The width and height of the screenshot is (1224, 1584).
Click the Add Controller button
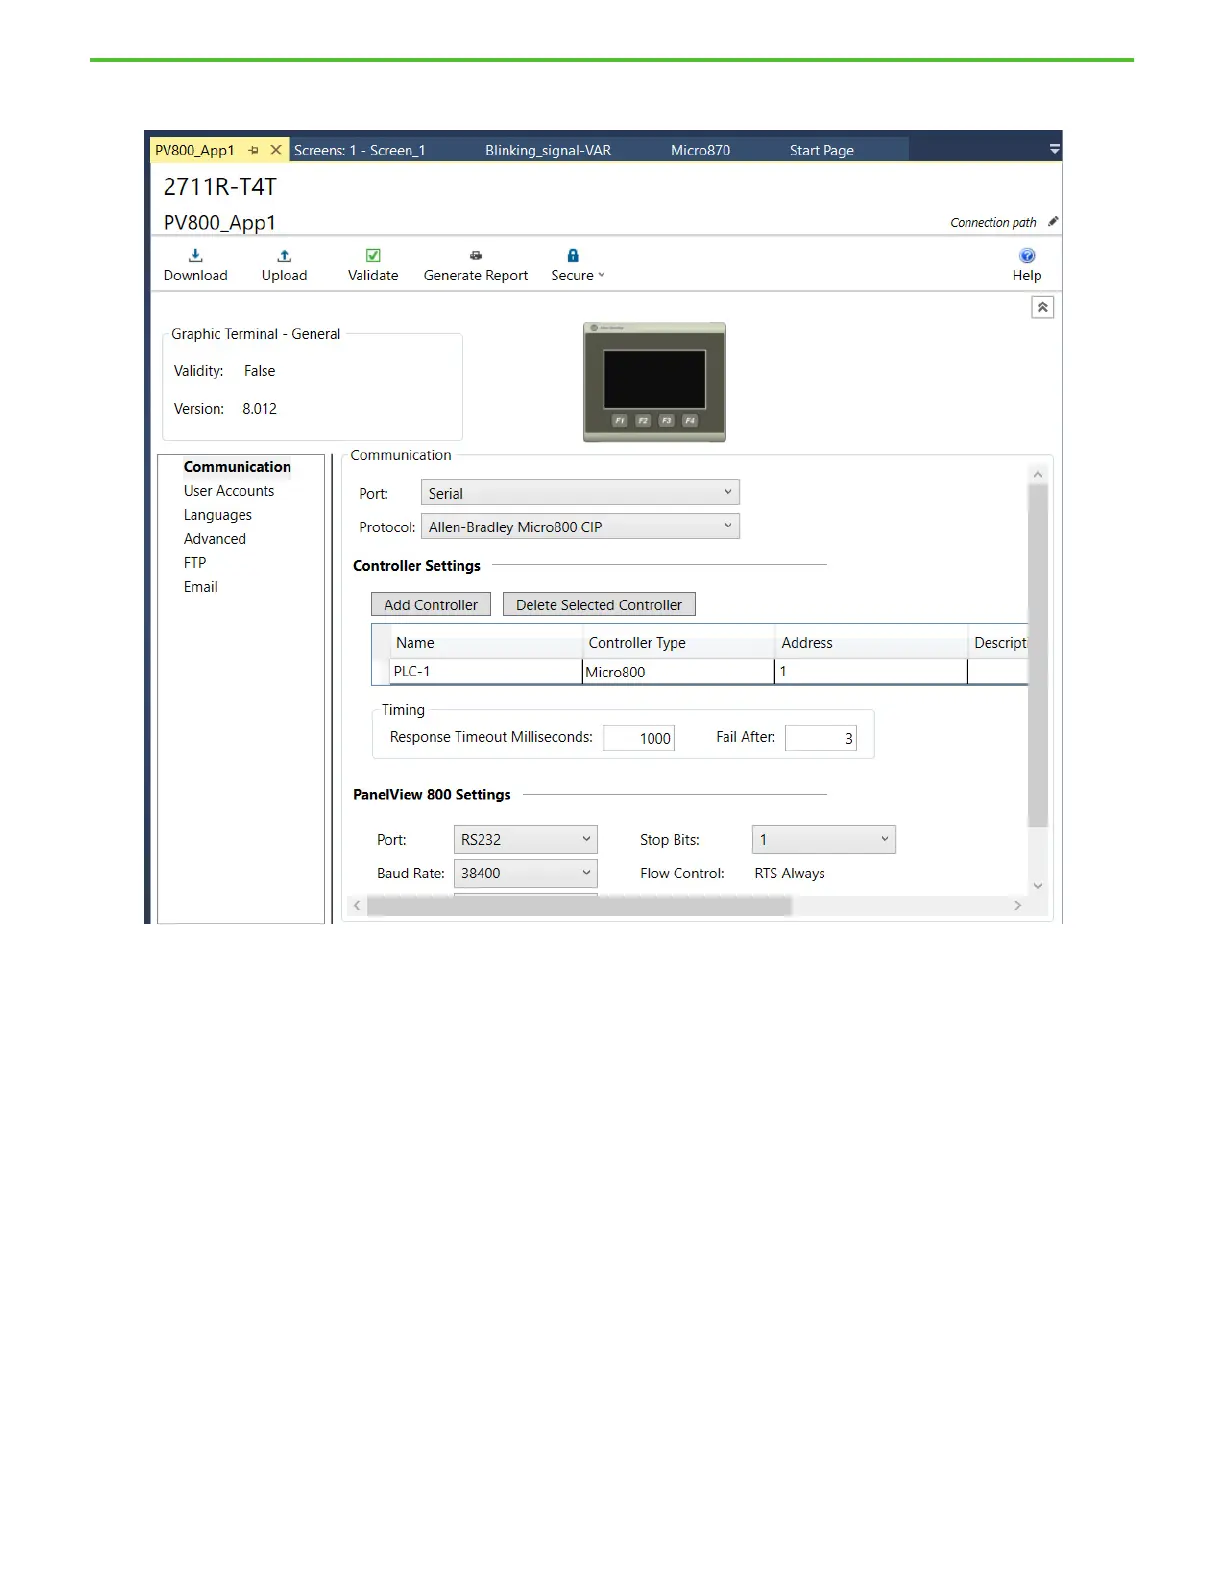point(431,605)
